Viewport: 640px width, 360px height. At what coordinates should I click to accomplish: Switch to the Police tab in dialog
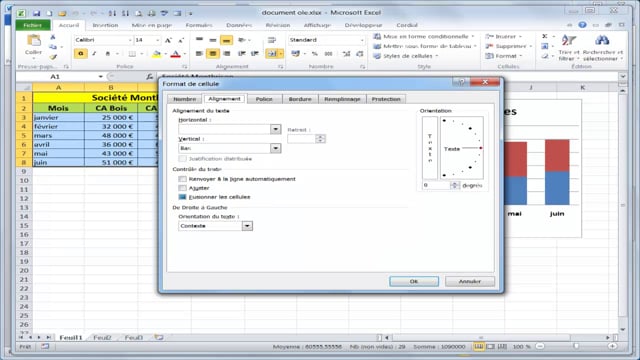click(264, 99)
